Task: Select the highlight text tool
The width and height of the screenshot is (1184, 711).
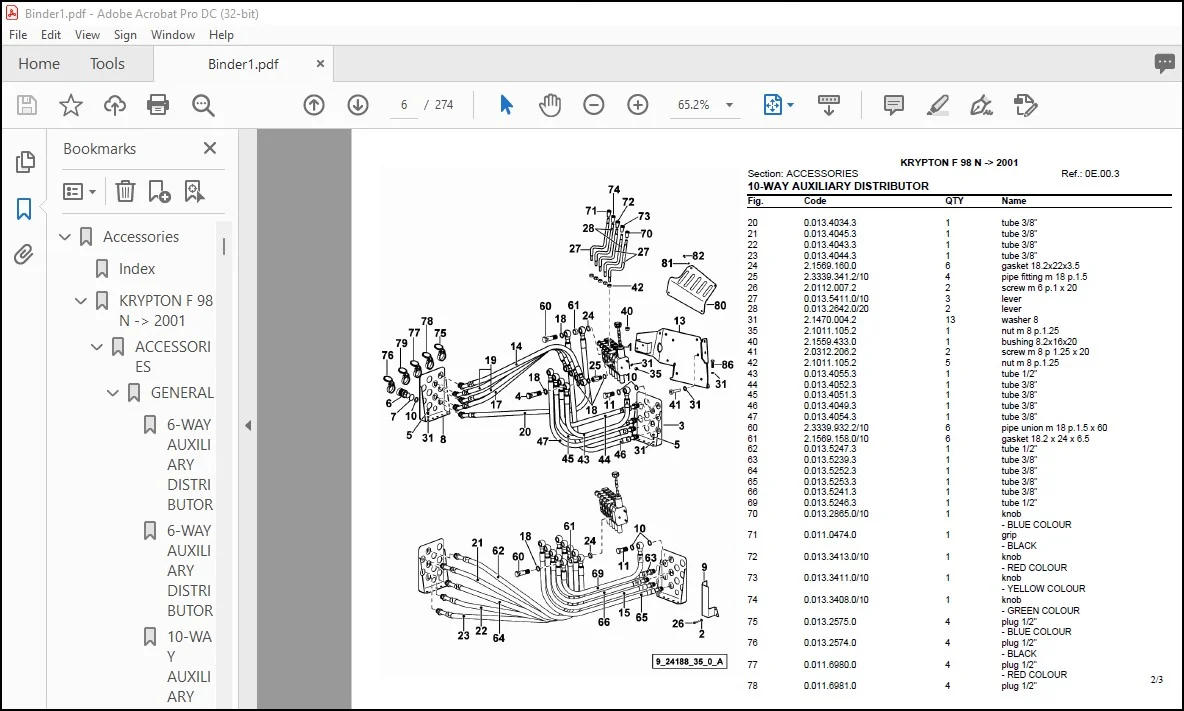Action: 938,105
